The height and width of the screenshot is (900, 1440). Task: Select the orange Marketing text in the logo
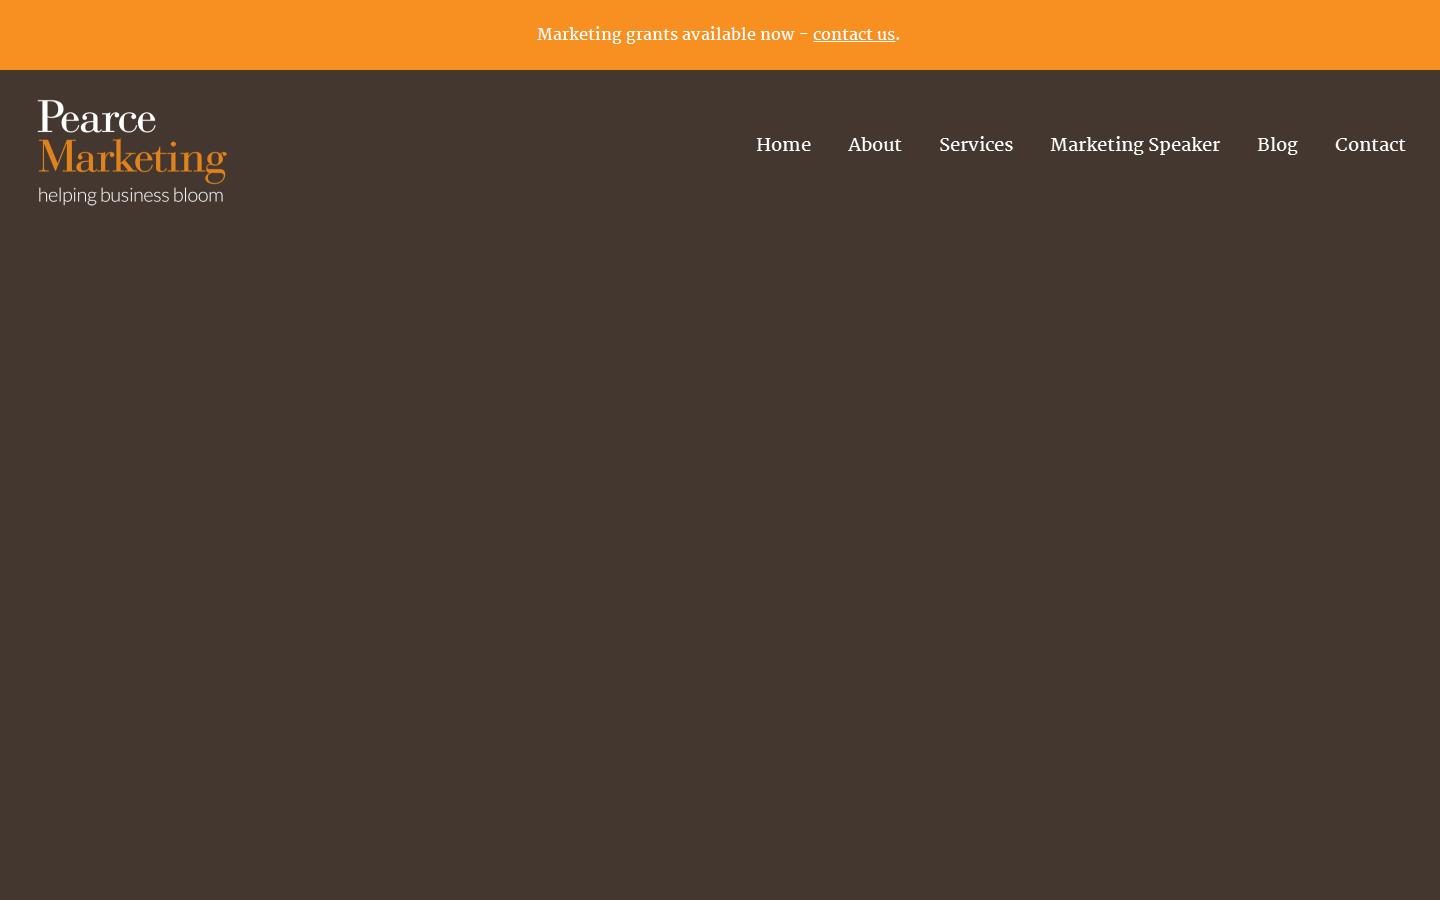(133, 158)
